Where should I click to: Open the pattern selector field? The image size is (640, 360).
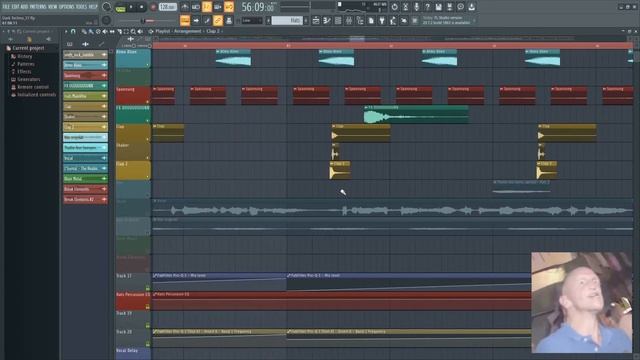(287, 20)
